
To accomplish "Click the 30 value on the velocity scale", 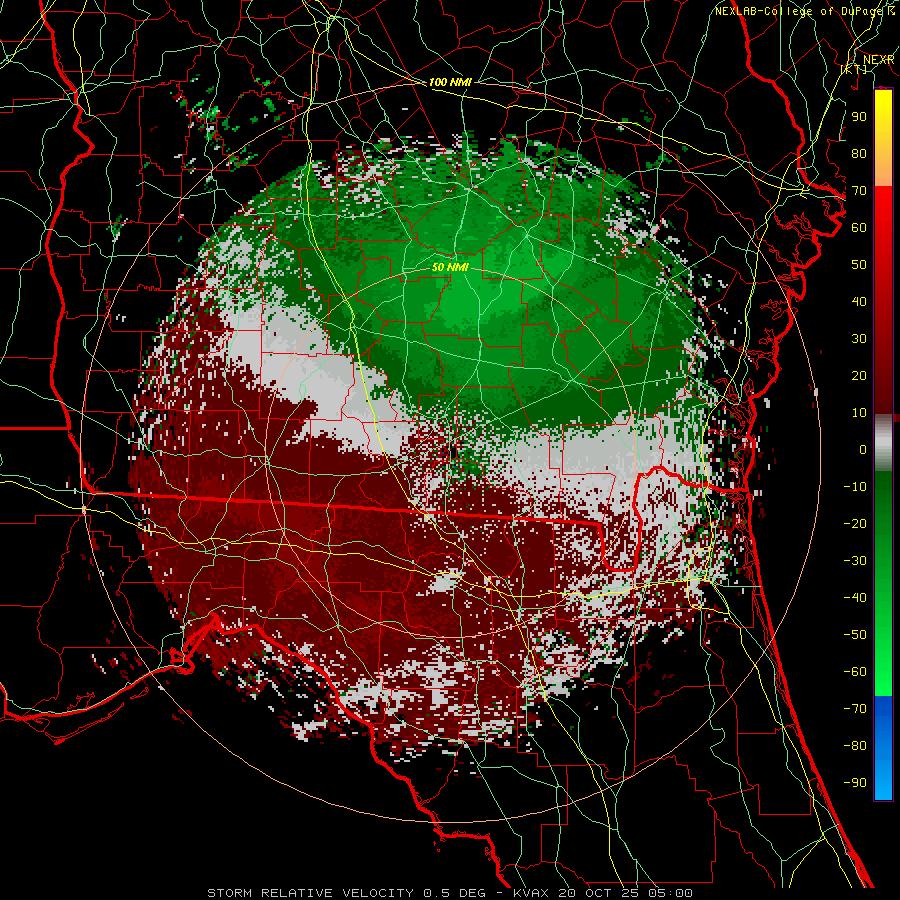I will point(859,339).
